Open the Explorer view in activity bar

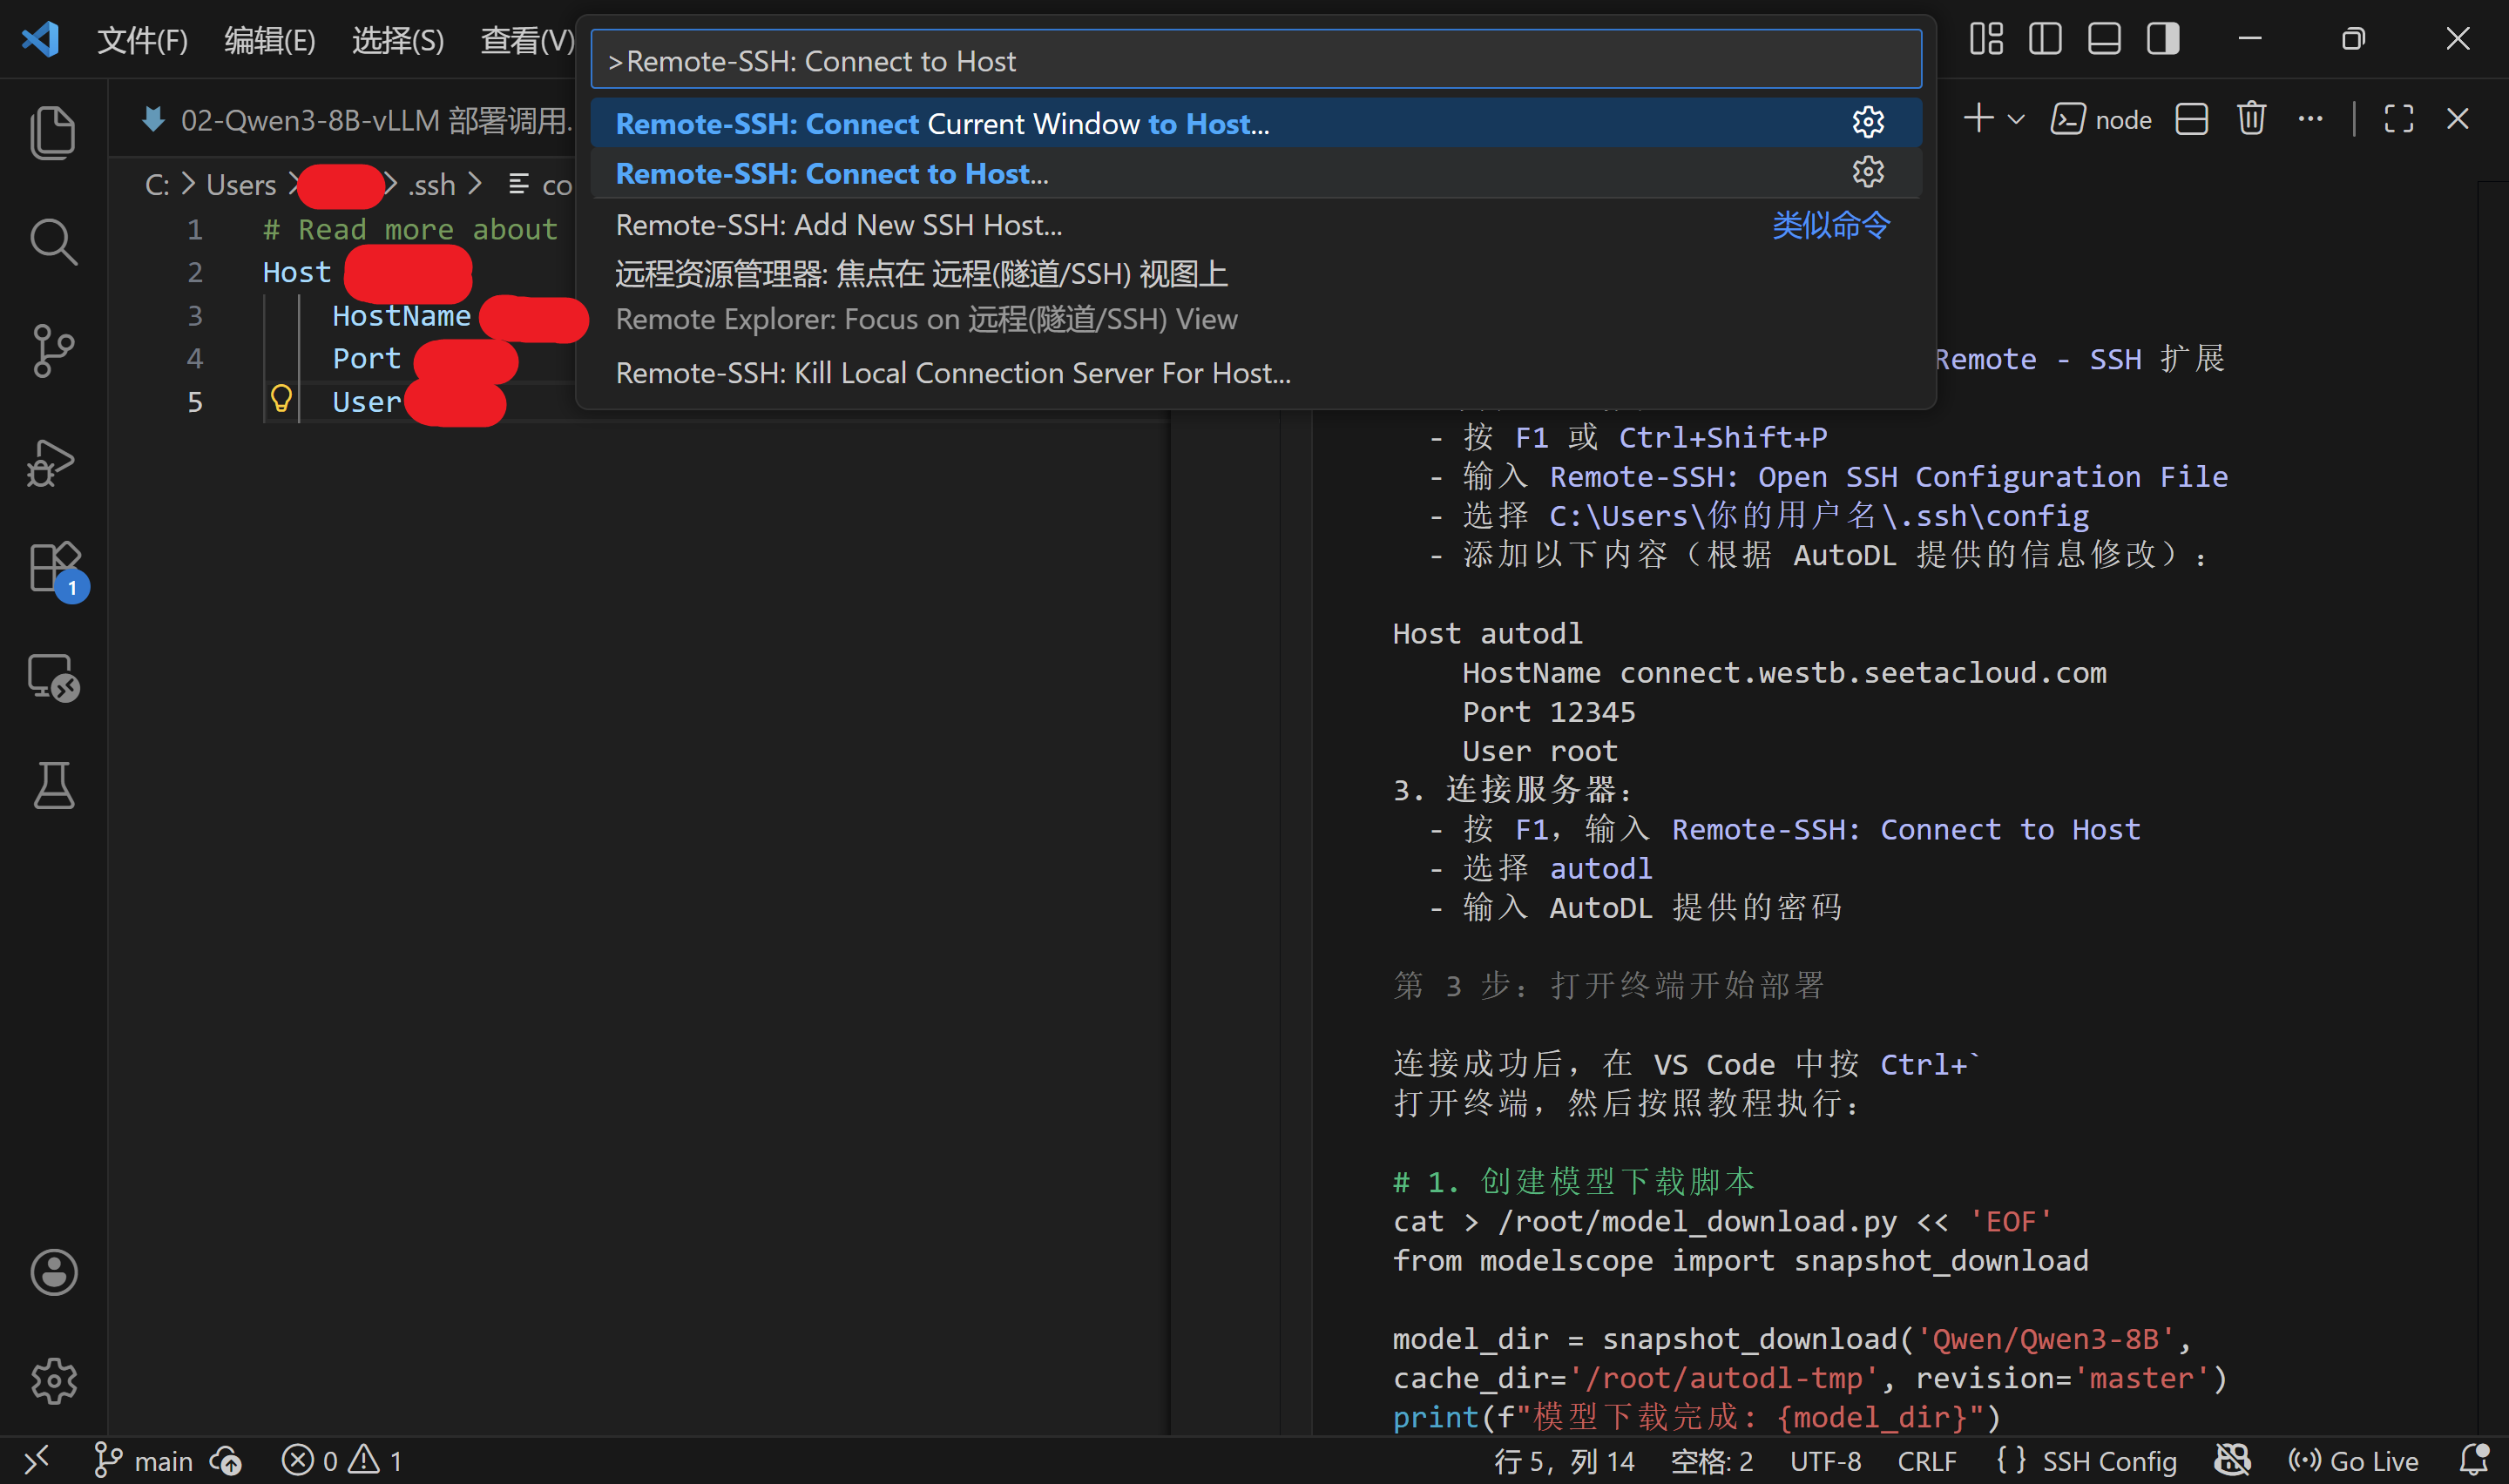click(x=53, y=132)
